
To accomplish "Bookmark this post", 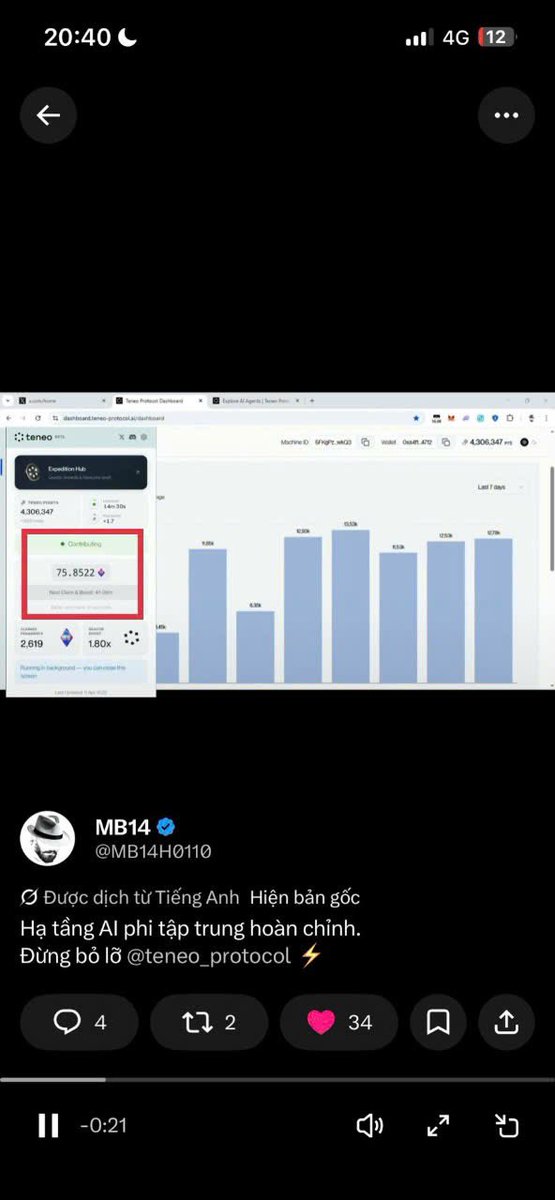I will [x=437, y=1022].
